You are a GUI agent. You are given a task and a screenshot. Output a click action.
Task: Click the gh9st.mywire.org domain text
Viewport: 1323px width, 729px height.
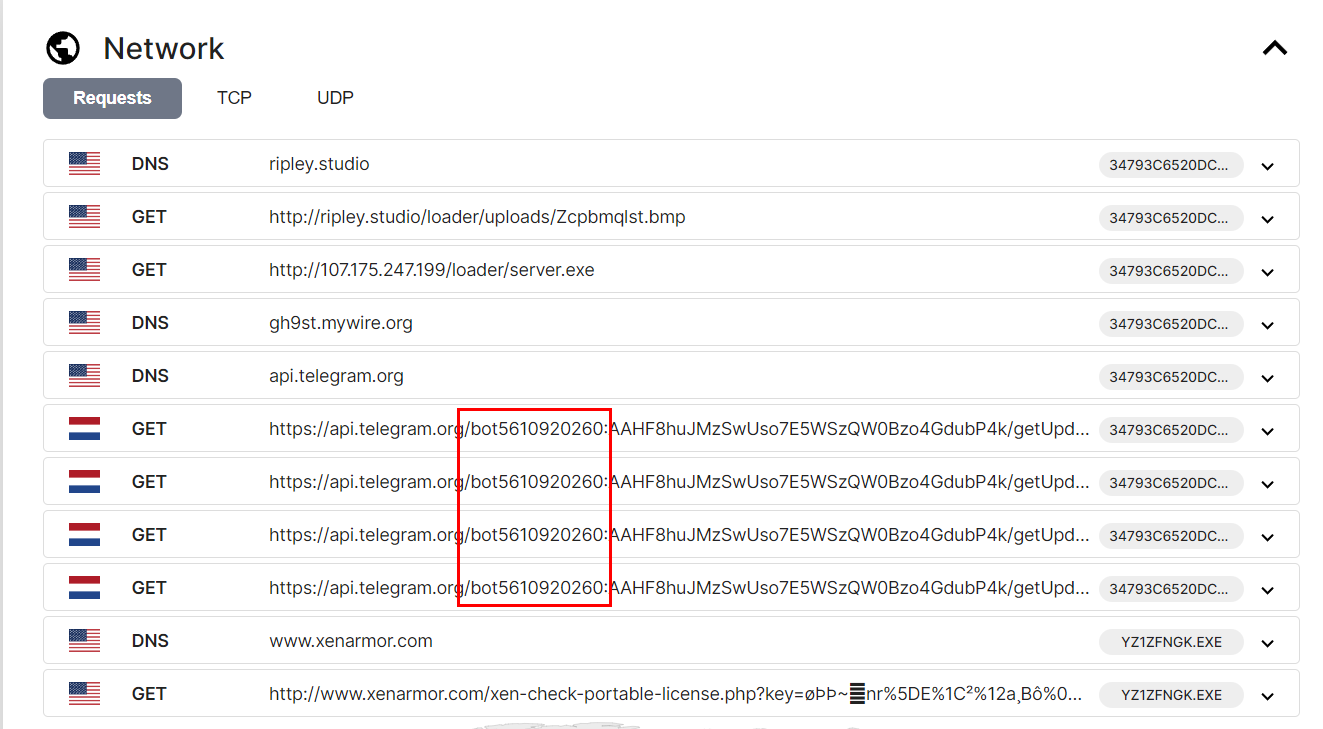coord(341,323)
